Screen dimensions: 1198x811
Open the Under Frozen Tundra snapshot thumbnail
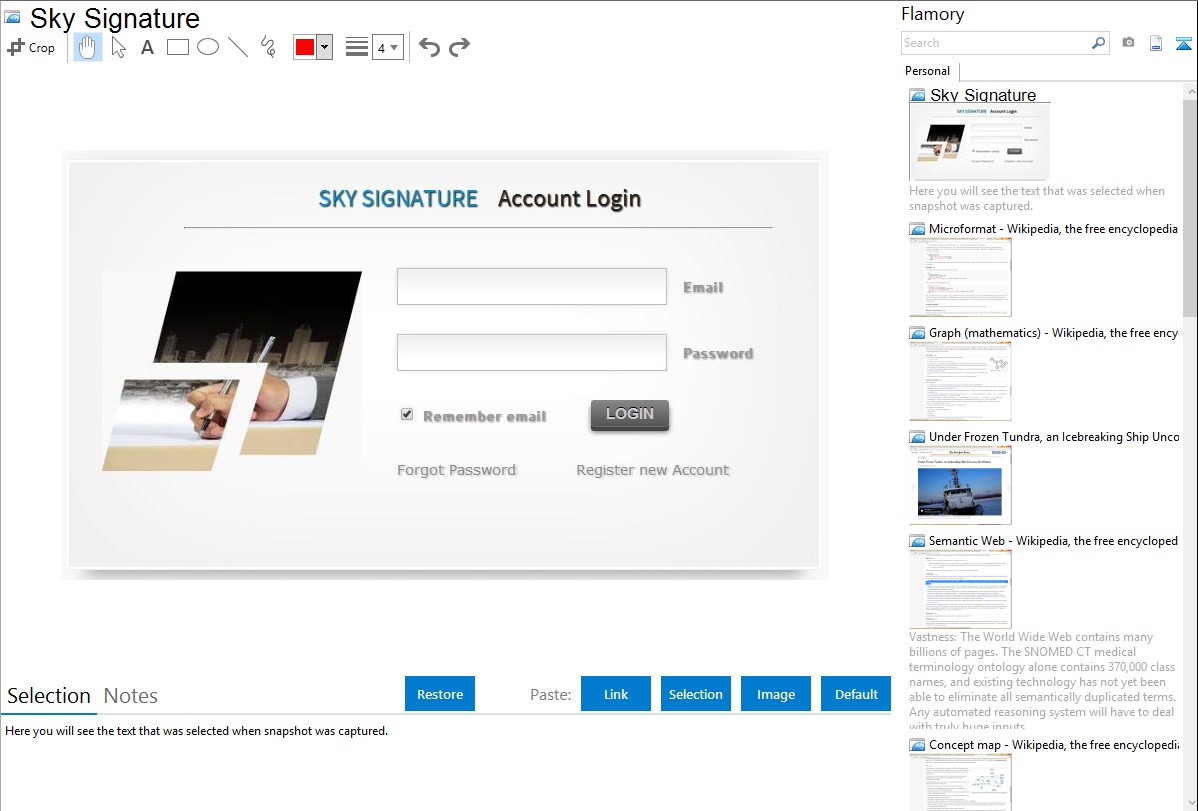click(x=960, y=485)
